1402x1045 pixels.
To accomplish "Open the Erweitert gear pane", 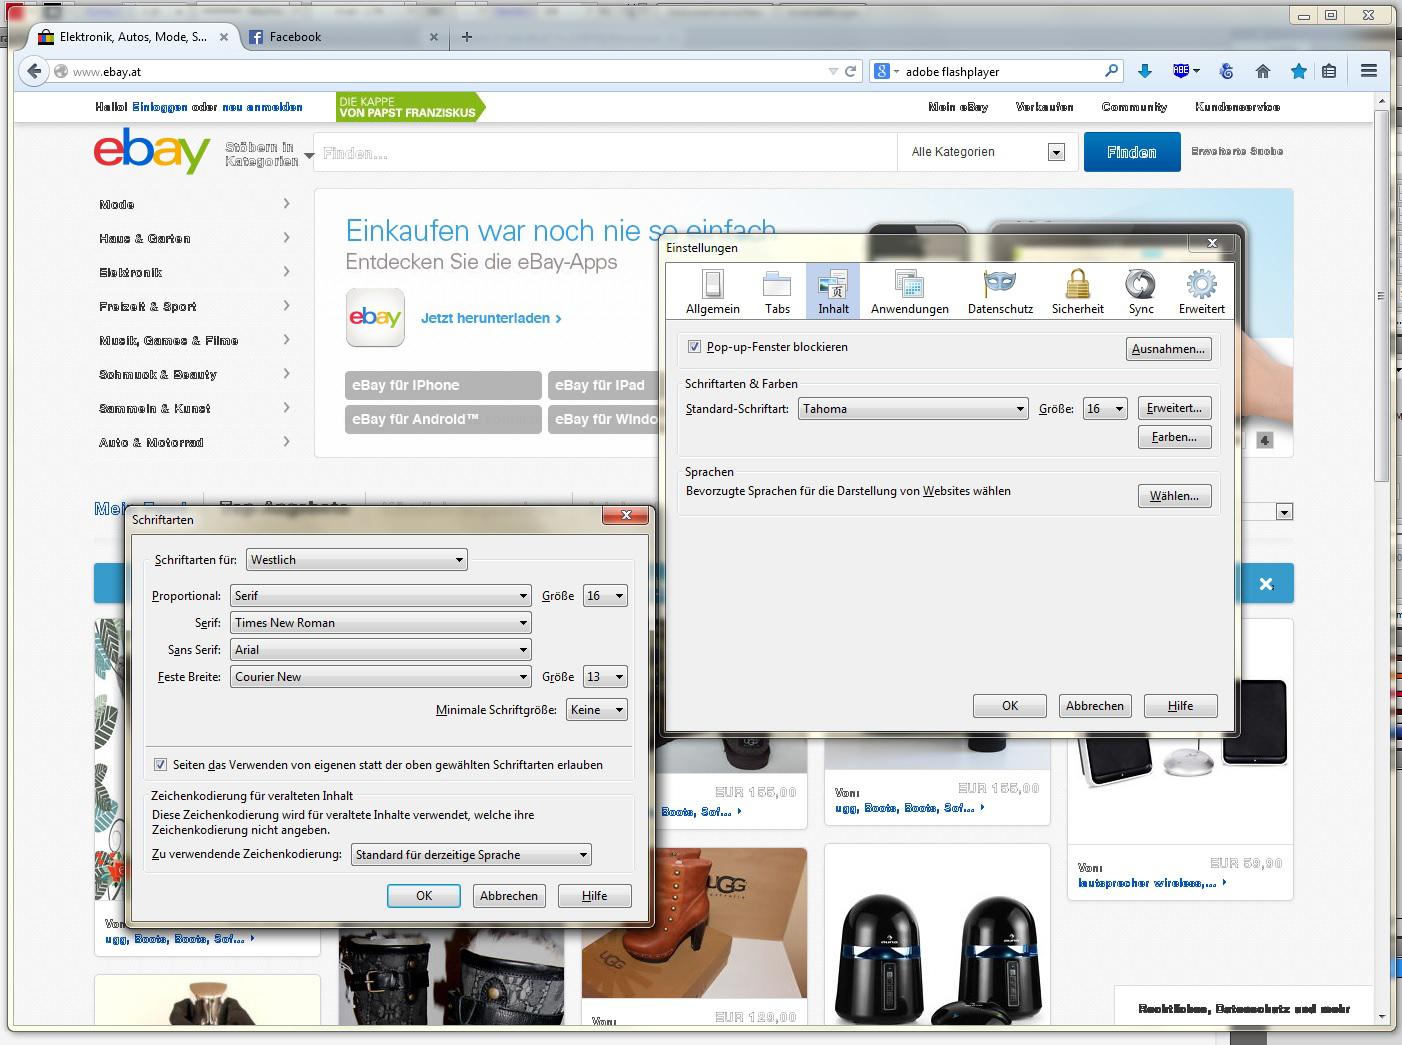I will pyautogui.click(x=1201, y=292).
